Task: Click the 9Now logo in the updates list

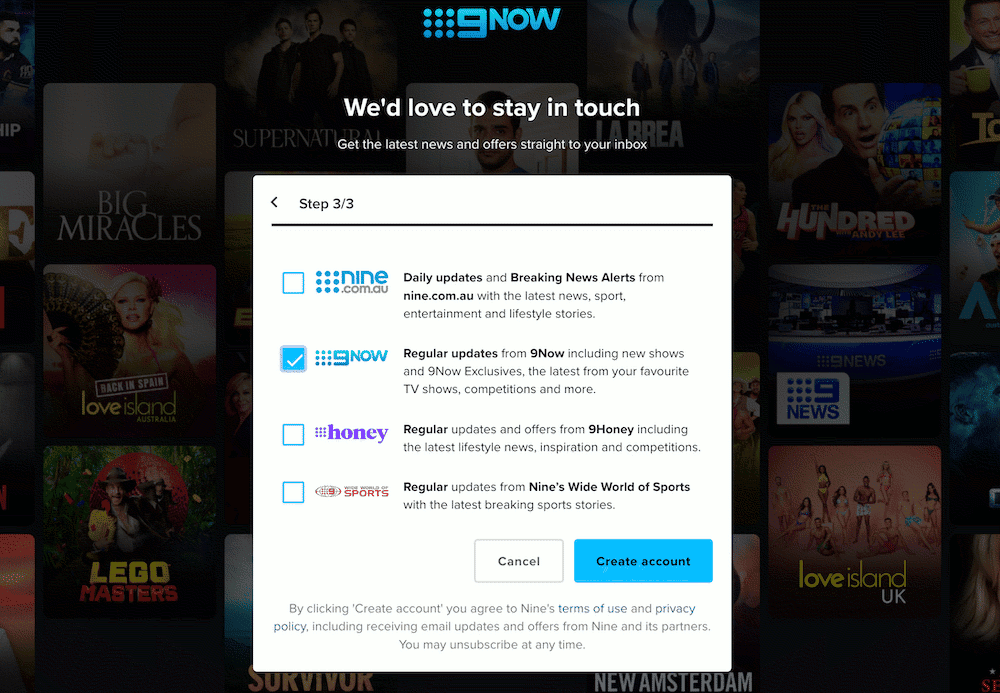Action: point(351,358)
